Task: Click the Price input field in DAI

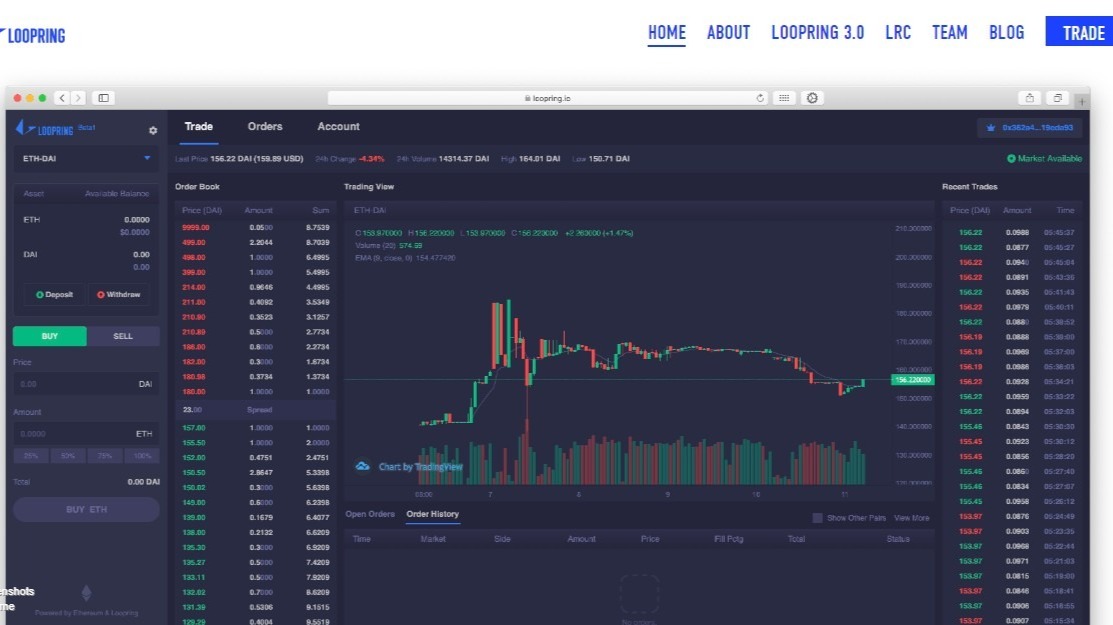Action: pyautogui.click(x=86, y=384)
